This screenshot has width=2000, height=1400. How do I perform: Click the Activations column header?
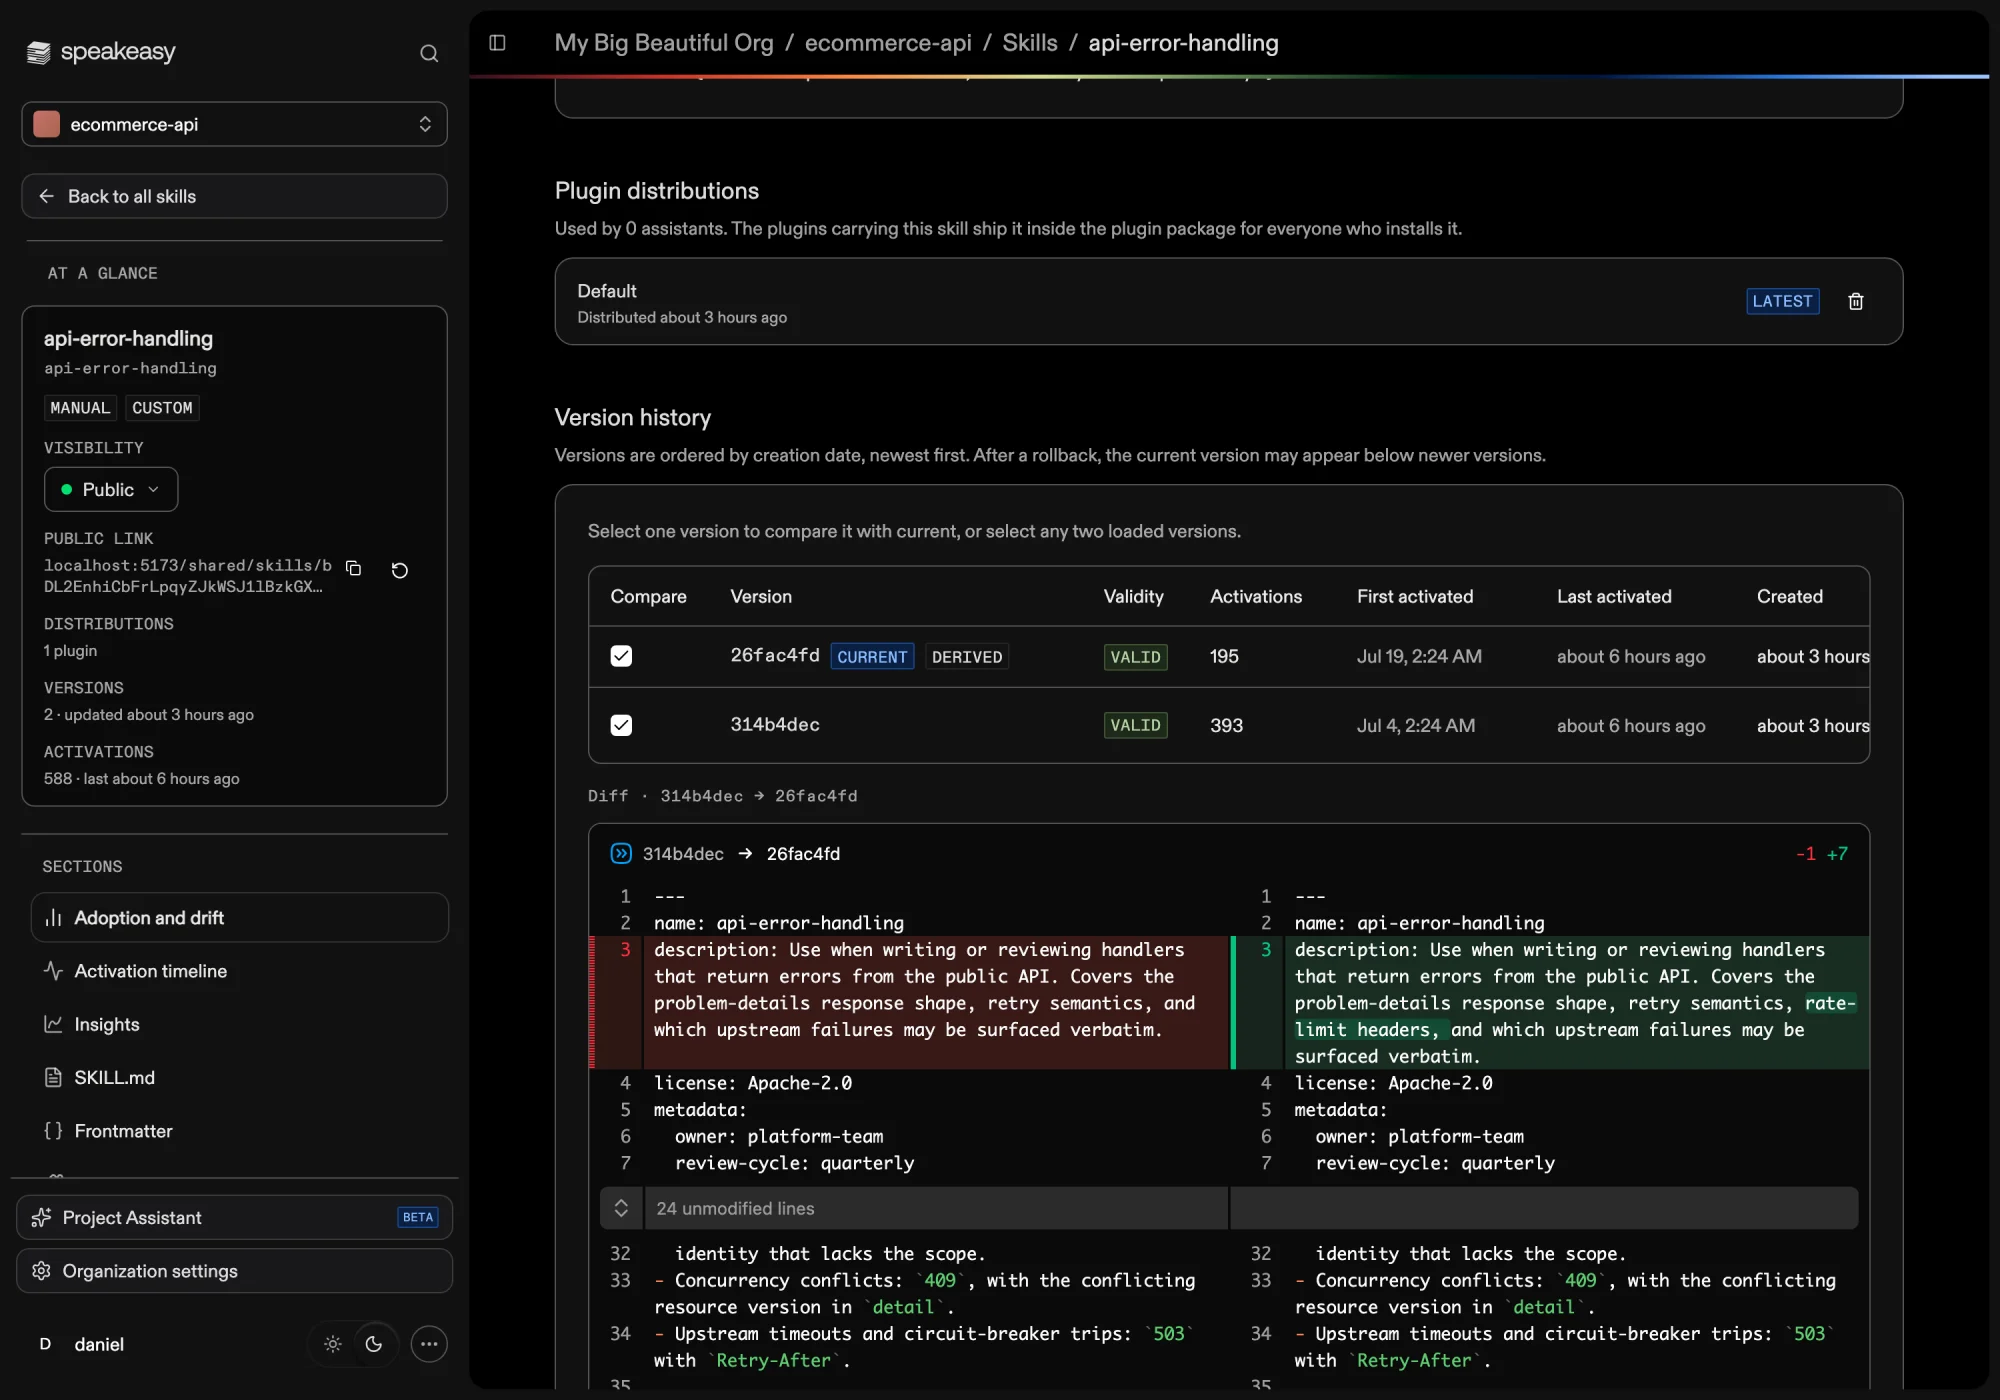tap(1256, 596)
